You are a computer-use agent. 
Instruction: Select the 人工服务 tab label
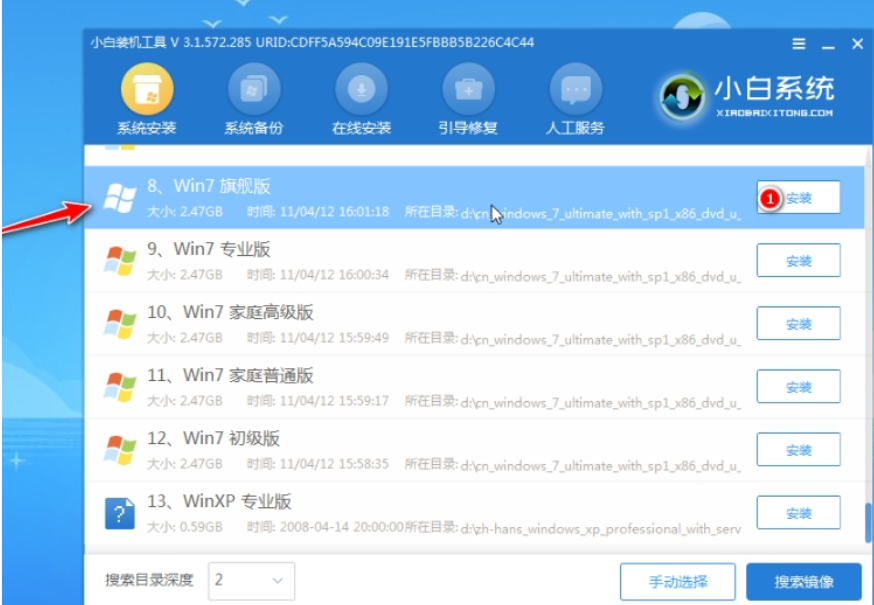tap(575, 128)
